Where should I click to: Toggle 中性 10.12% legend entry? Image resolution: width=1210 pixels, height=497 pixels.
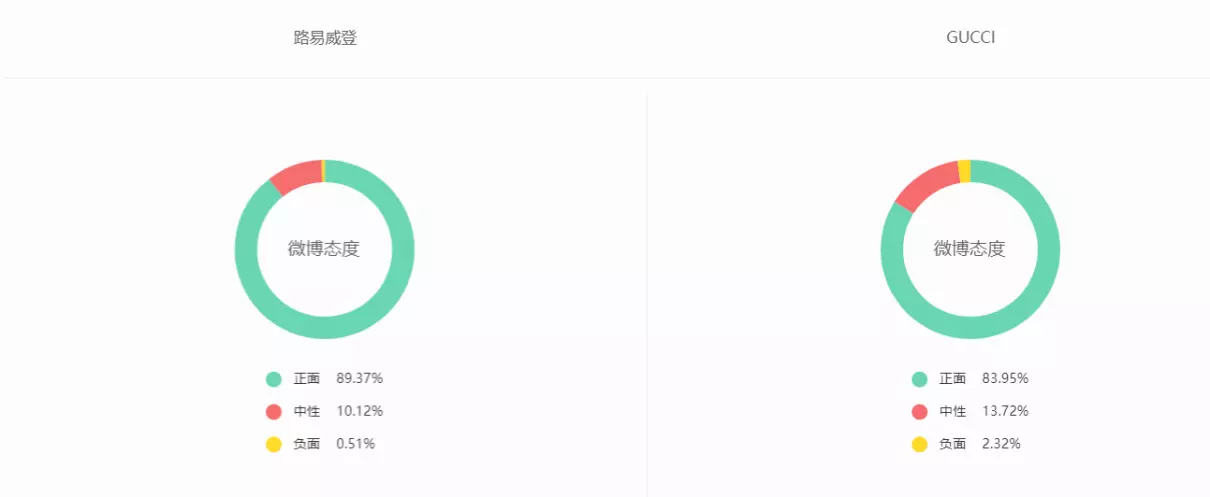[x=325, y=411]
